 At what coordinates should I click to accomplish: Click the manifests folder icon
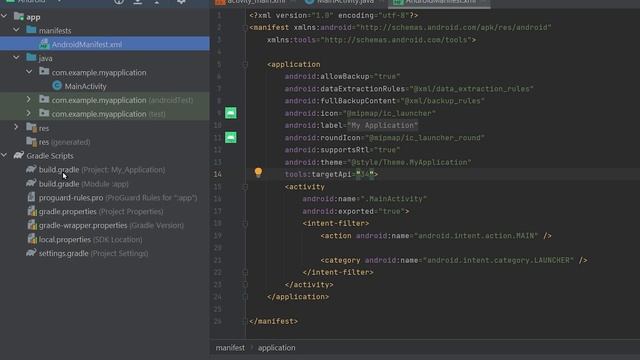point(31,30)
